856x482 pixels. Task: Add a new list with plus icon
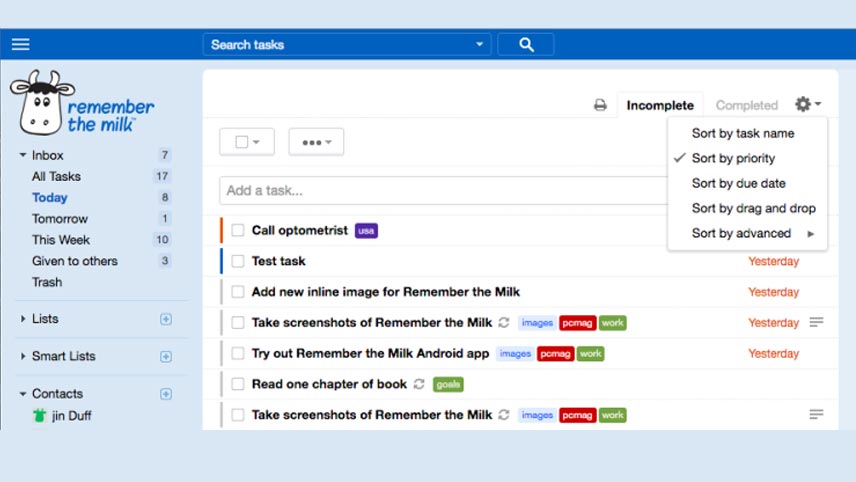coord(166,319)
